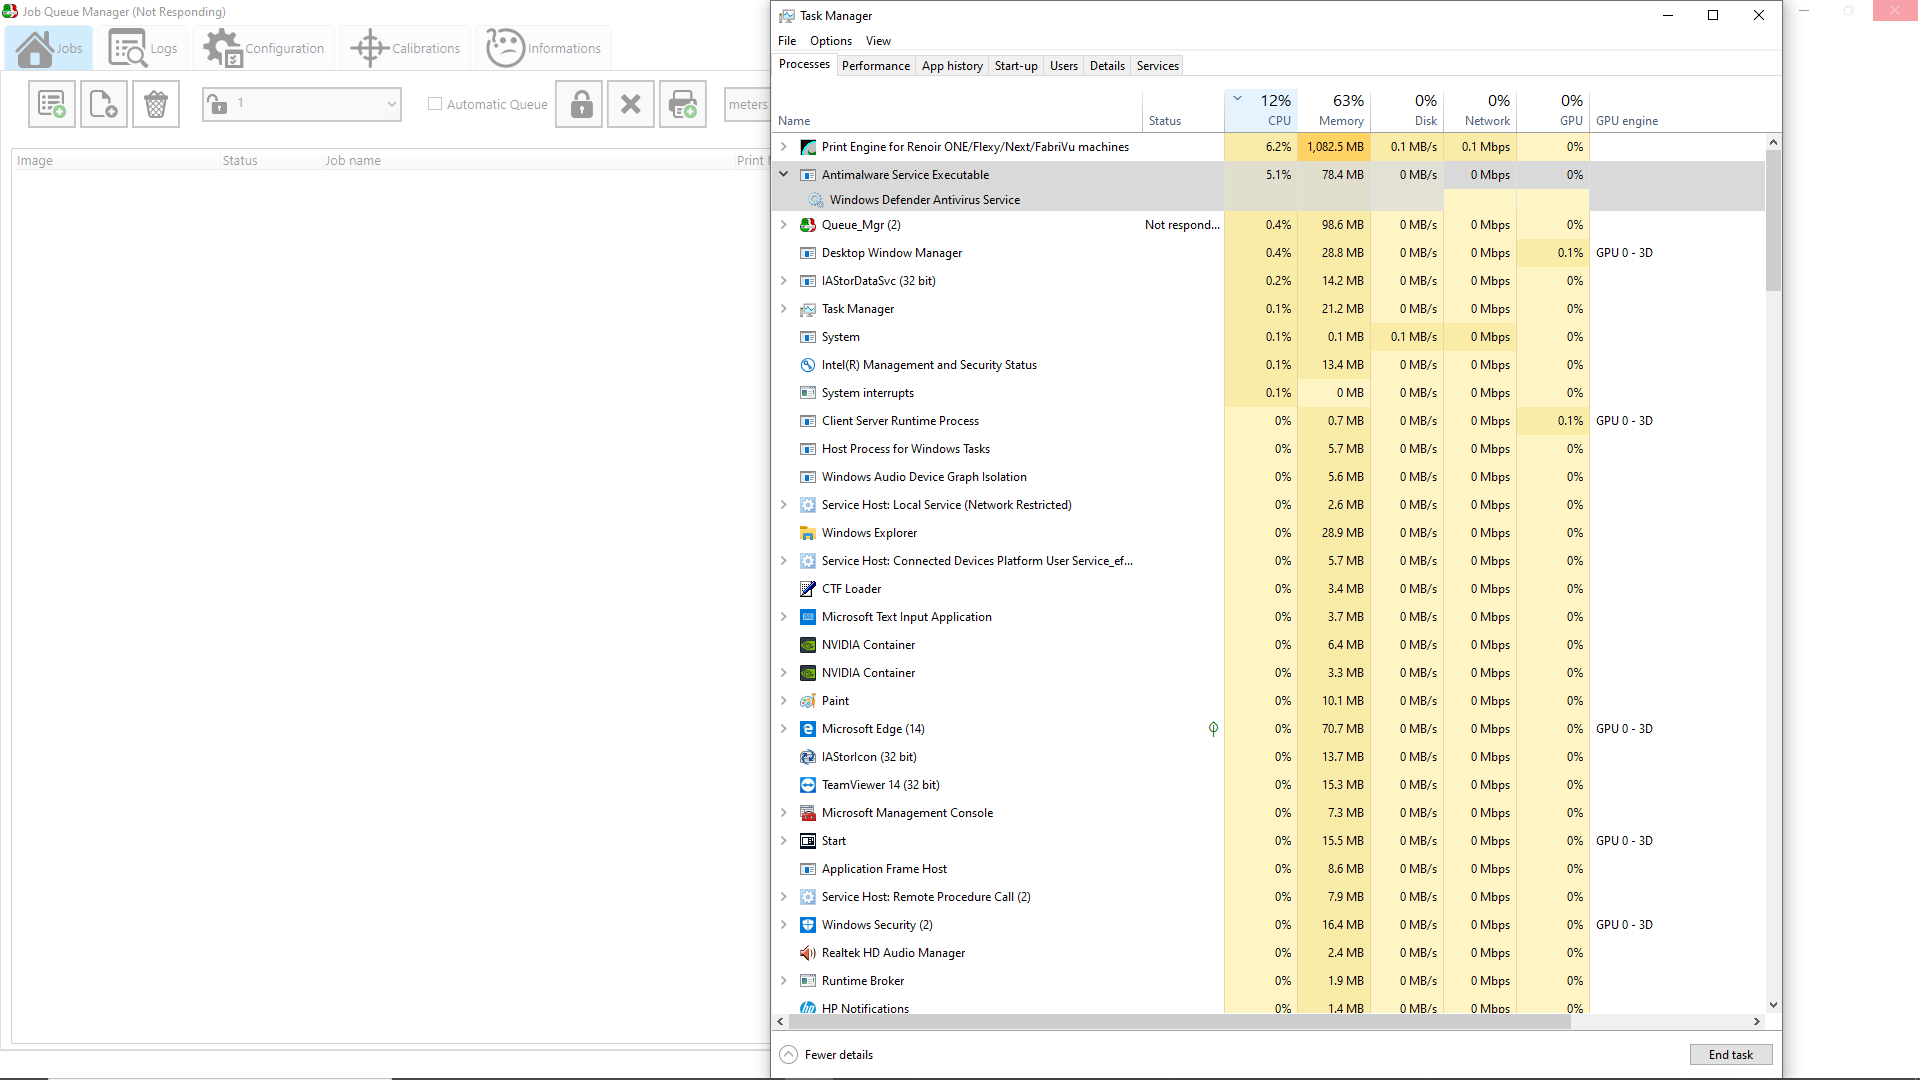Switch to the Performance tab
The width and height of the screenshot is (1920, 1080).
pos(876,66)
